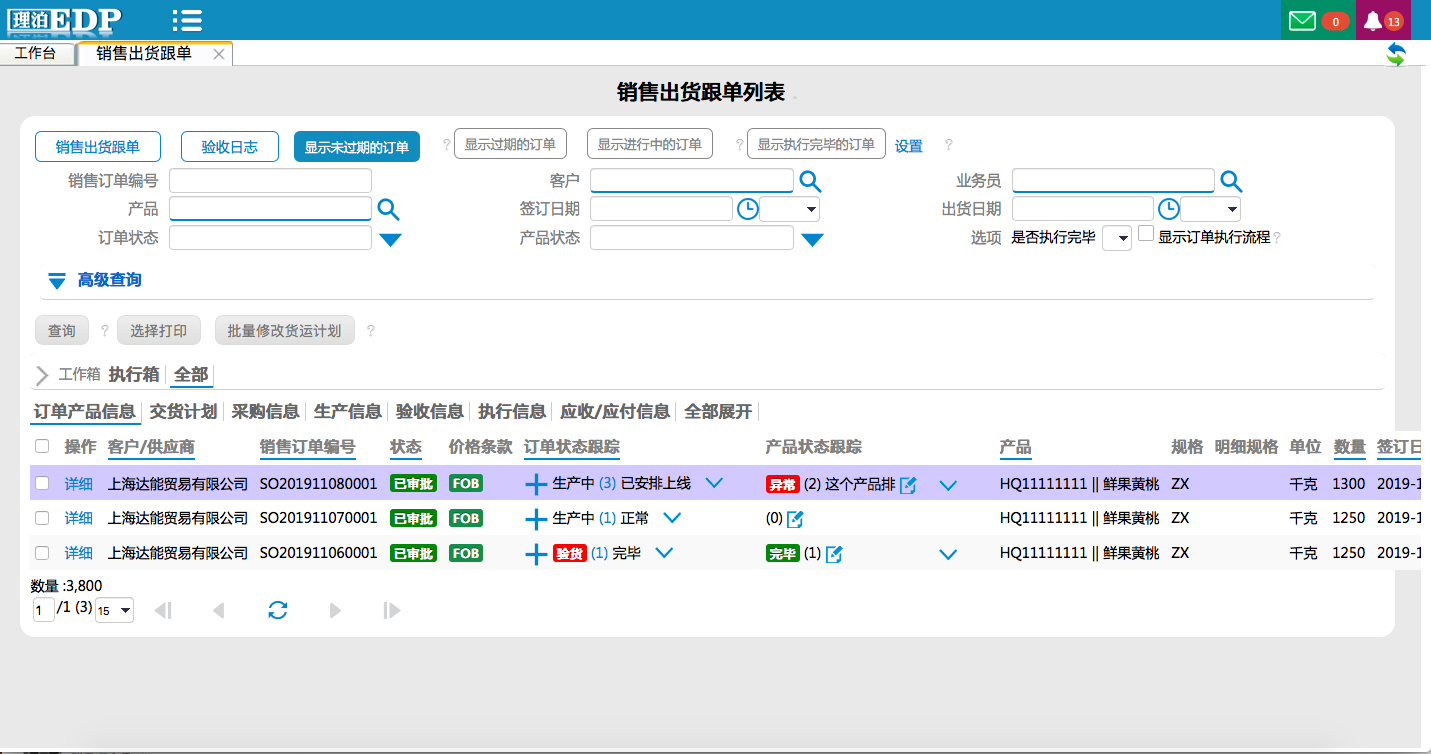This screenshot has width=1431, height=754.
Task: Open the 订单状态 dropdown arrow
Action: coord(390,239)
